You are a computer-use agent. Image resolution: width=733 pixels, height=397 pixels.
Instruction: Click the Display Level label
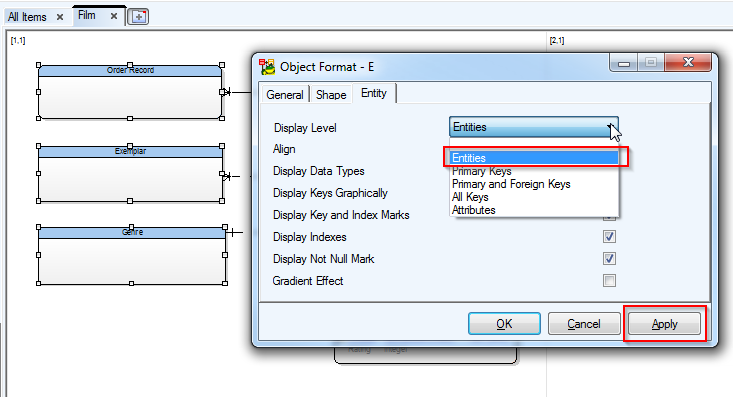[305, 128]
